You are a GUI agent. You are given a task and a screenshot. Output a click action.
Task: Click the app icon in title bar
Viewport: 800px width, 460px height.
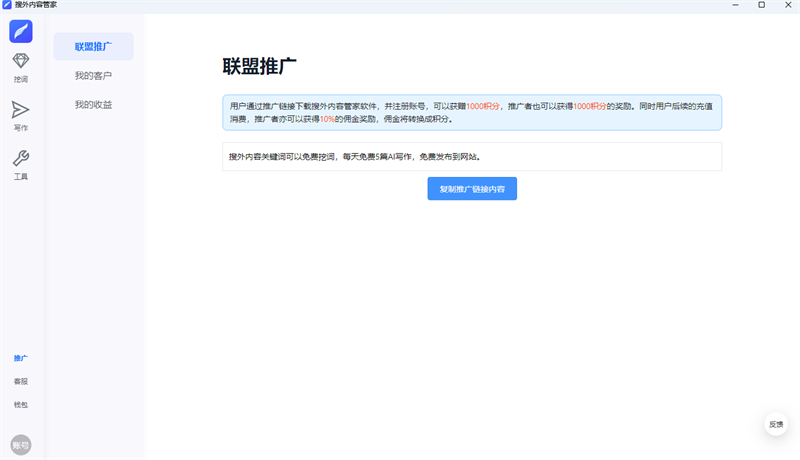(x=7, y=5)
